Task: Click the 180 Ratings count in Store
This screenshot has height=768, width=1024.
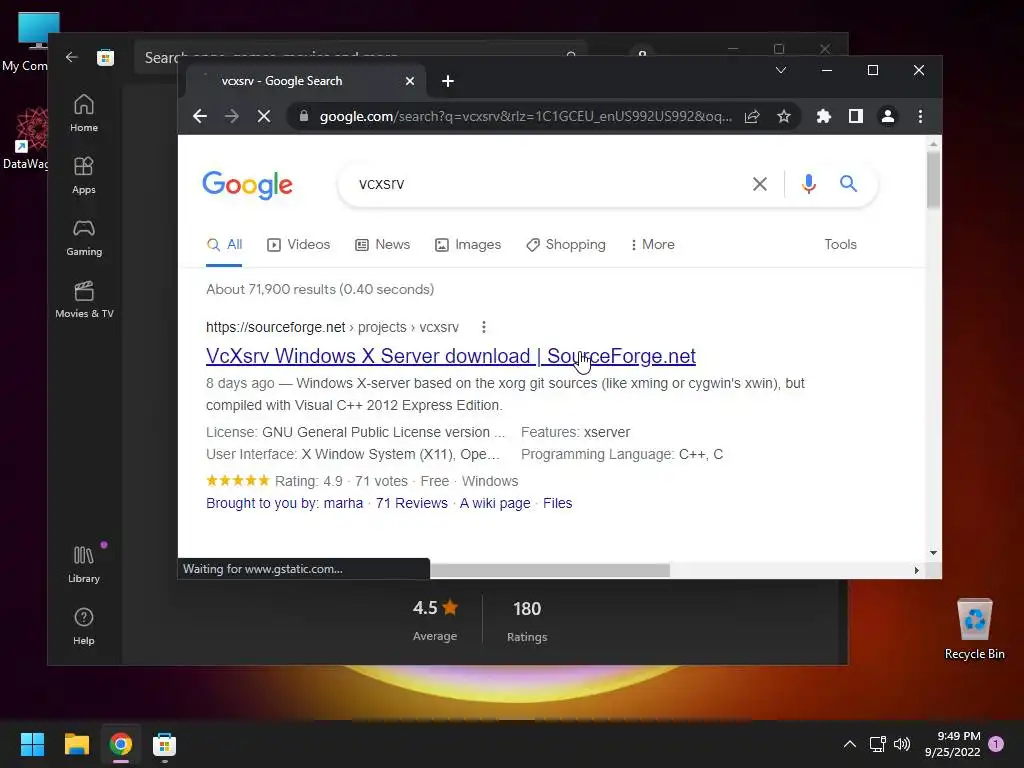Action: [527, 620]
